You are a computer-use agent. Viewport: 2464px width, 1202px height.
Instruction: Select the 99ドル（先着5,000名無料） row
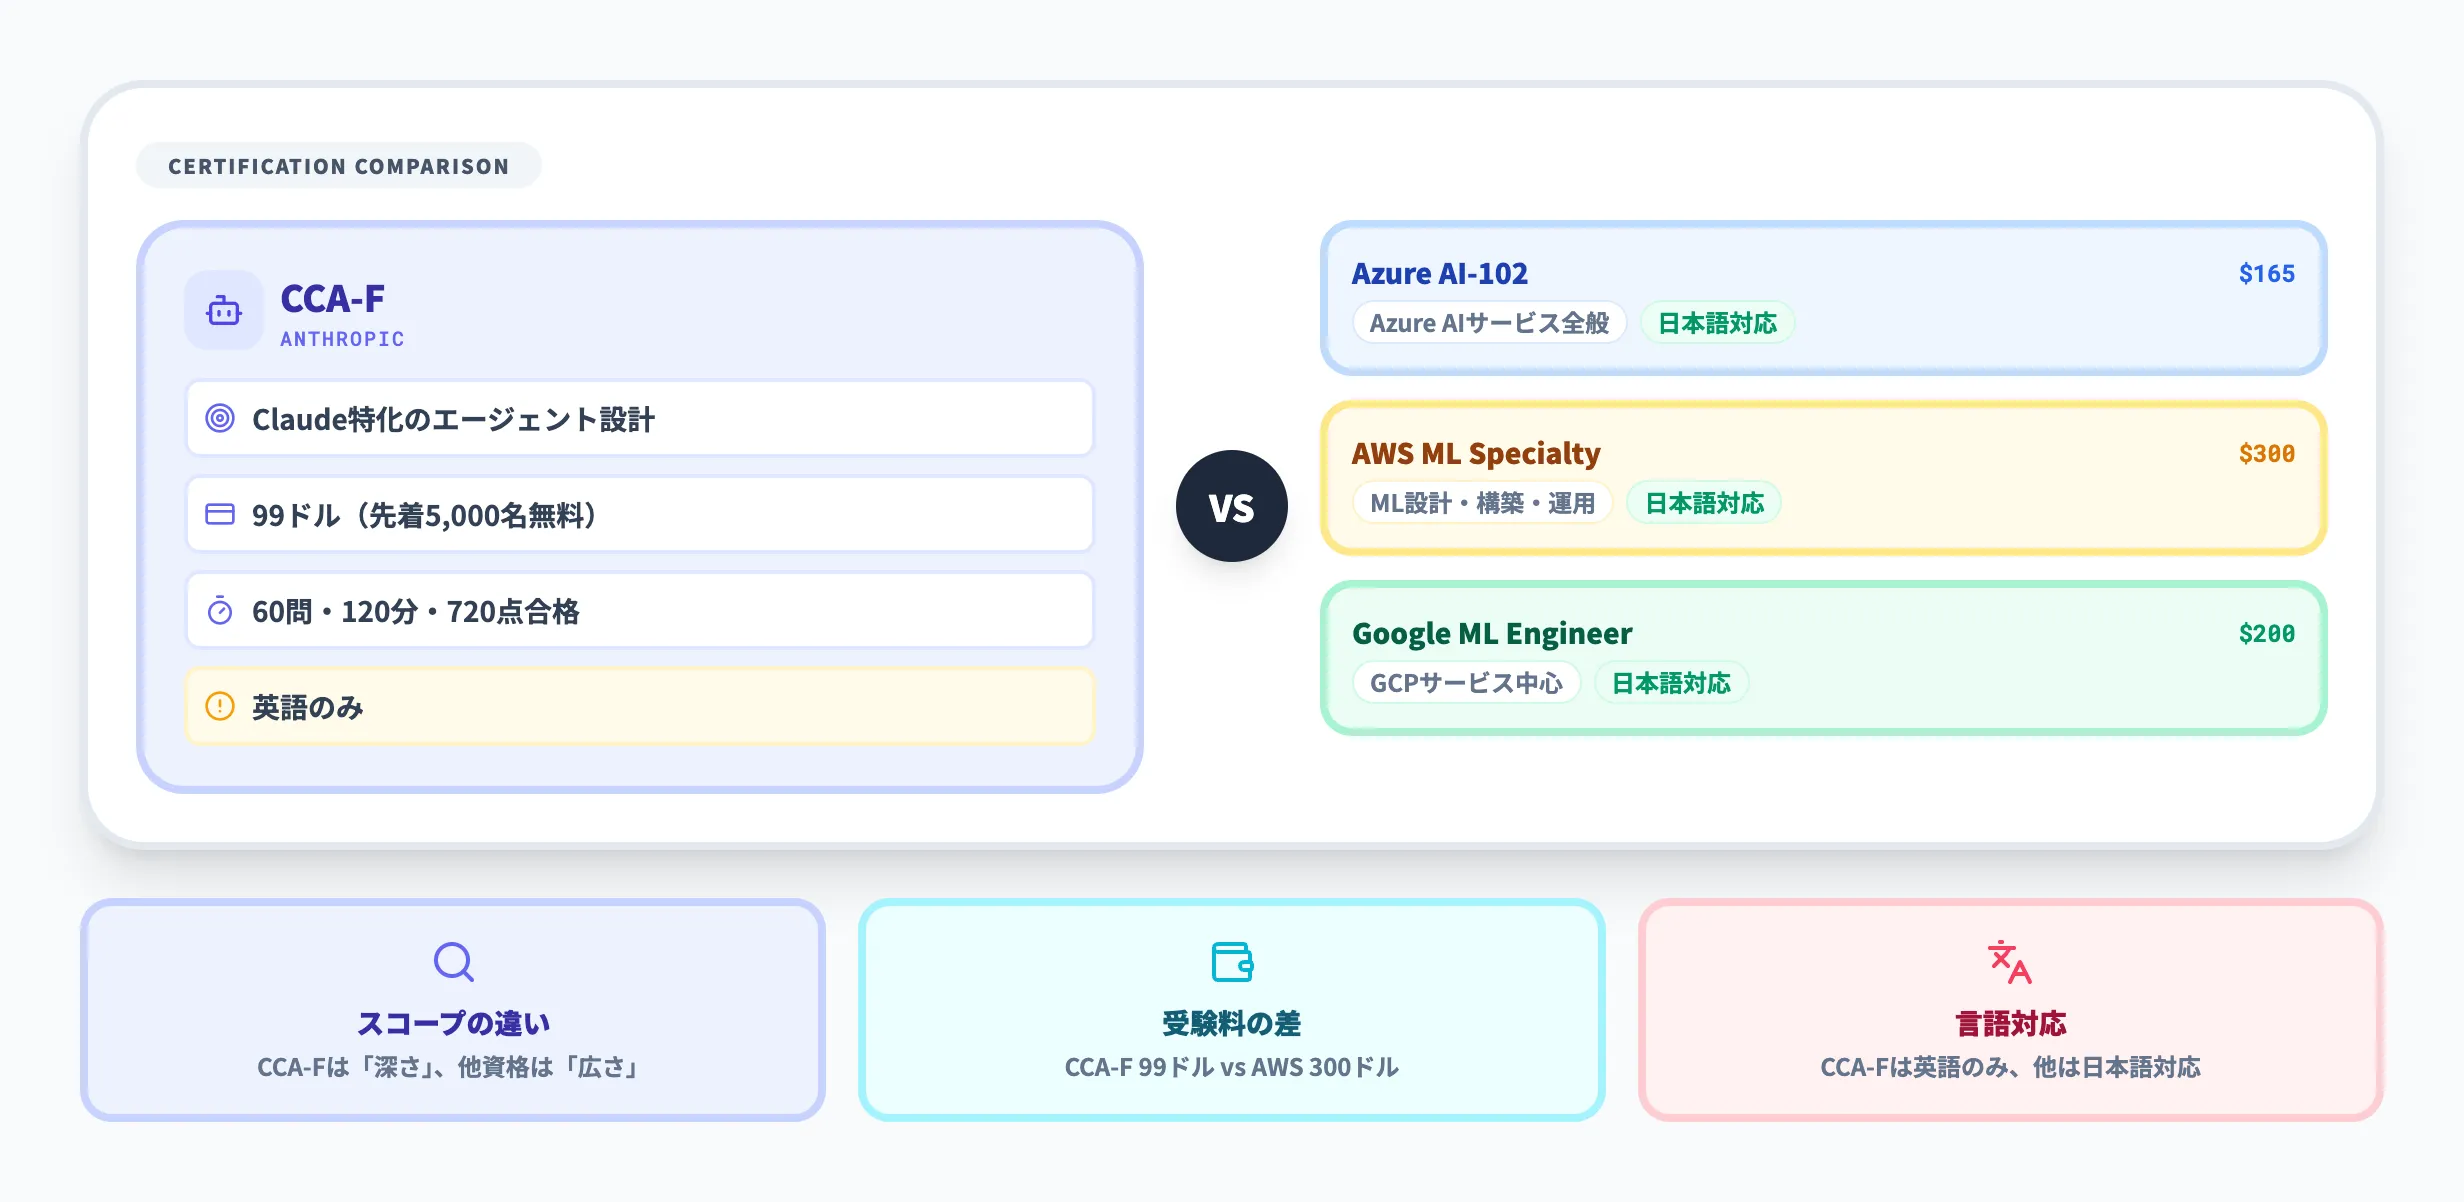pos(640,514)
